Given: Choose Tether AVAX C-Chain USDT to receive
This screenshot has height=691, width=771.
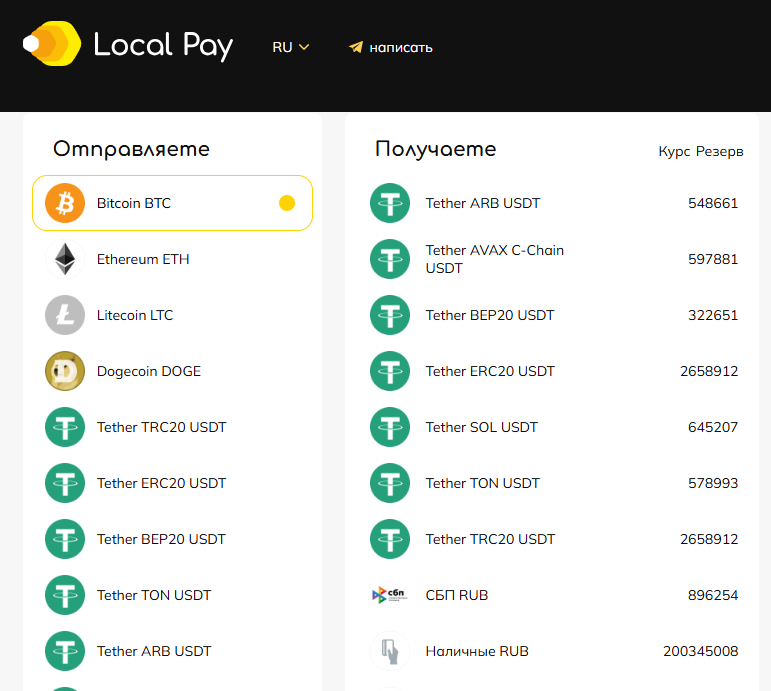Looking at the screenshot, I should [x=494, y=259].
